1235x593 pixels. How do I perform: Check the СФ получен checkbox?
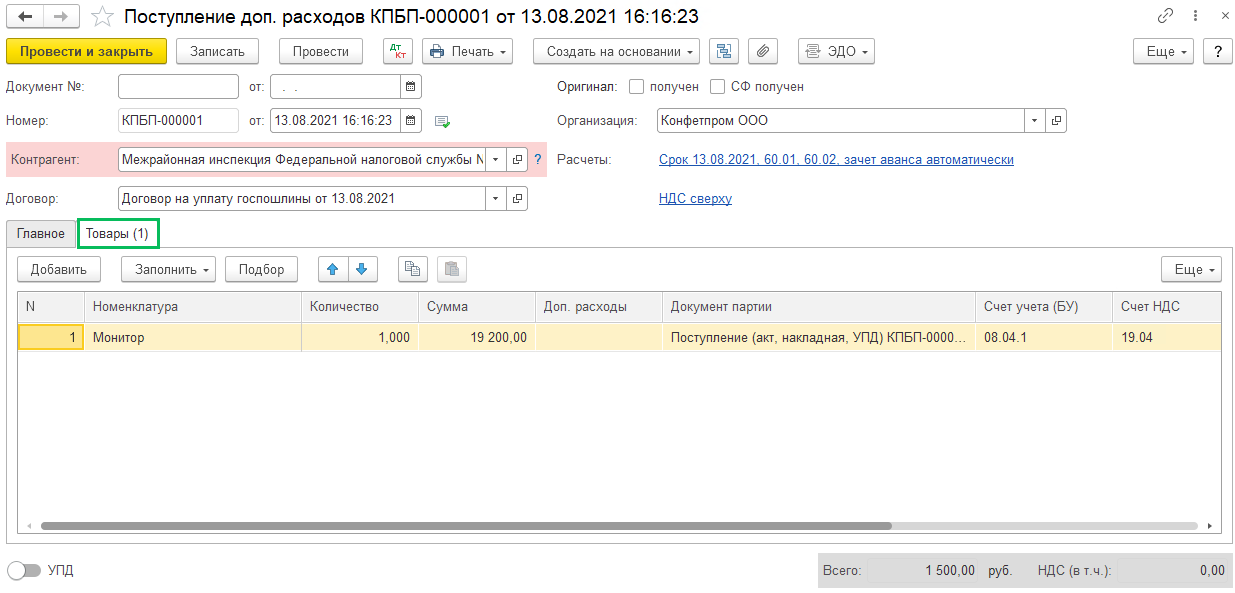[x=717, y=87]
